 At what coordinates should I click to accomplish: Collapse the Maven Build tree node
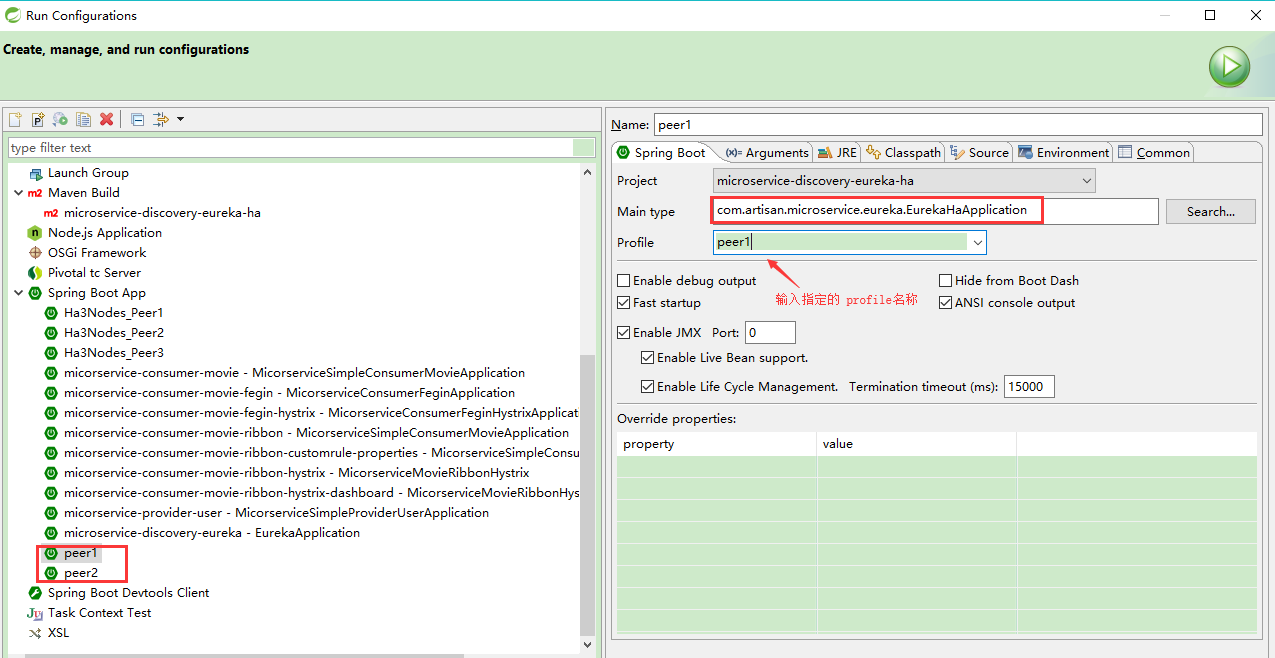click(x=18, y=193)
